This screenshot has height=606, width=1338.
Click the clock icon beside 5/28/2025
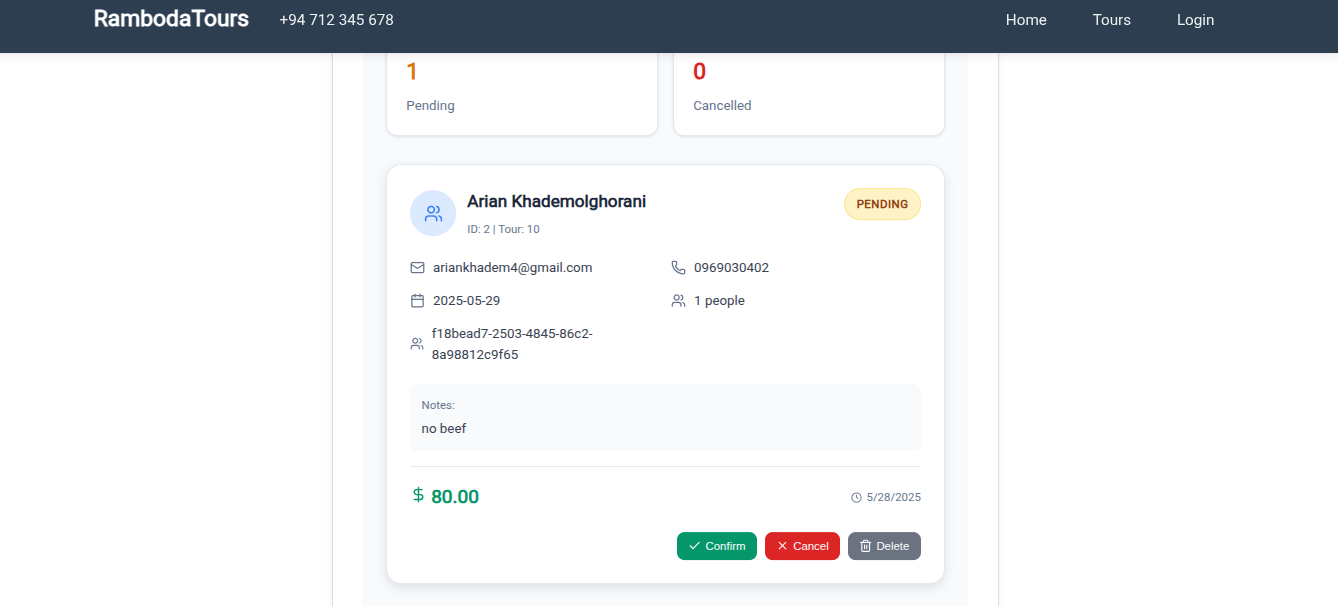click(x=856, y=497)
